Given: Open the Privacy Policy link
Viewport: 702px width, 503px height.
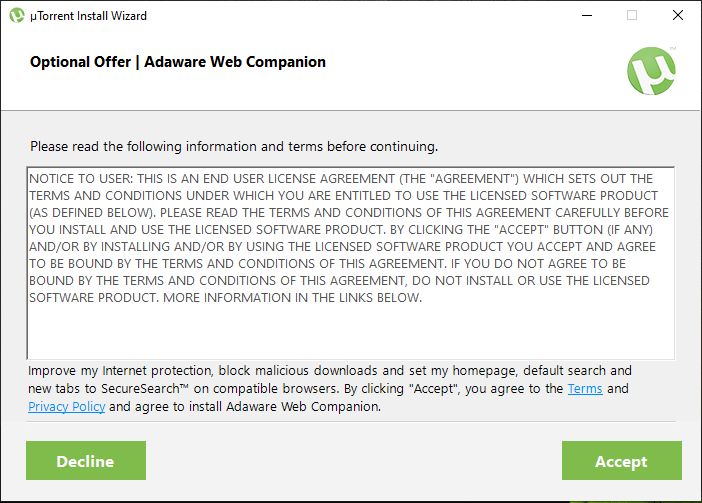Looking at the screenshot, I should point(67,406).
